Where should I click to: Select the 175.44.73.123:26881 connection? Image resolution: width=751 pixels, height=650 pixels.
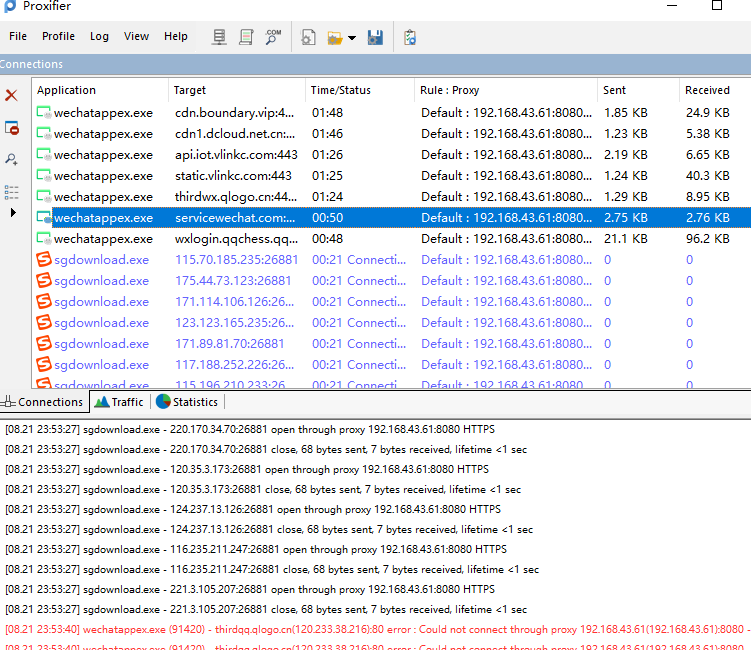(x=392, y=281)
